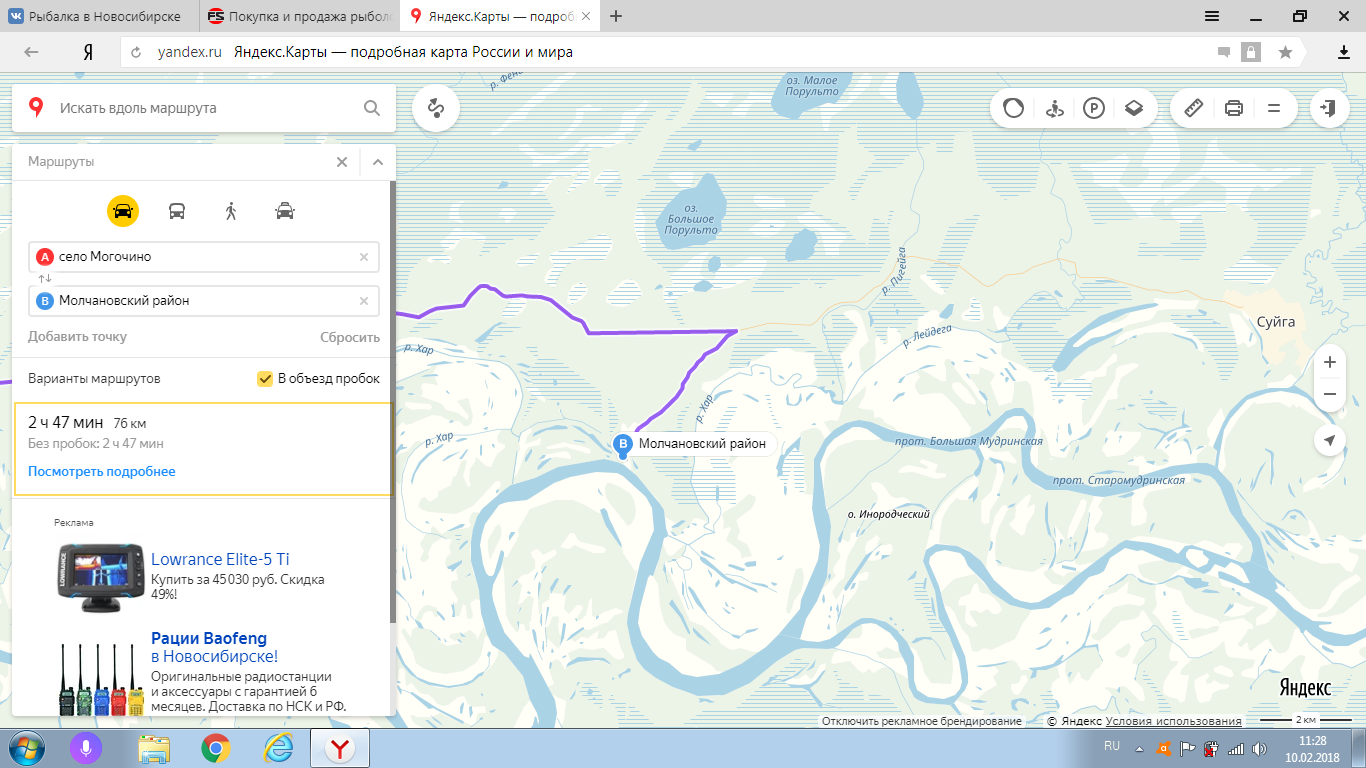Toggle the В объезд пробок checkbox
The height and width of the screenshot is (768, 1366).
coord(265,379)
